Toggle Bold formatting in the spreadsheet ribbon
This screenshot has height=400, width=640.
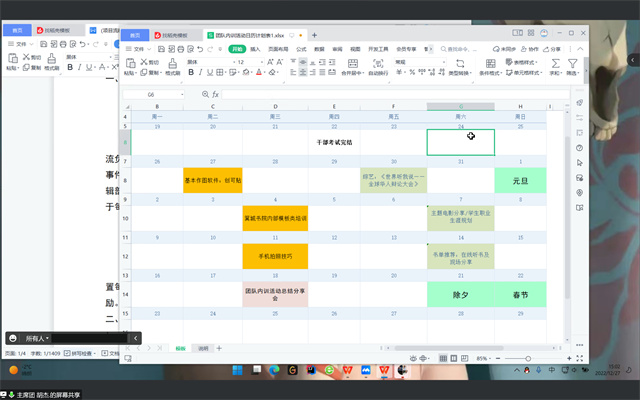click(x=191, y=73)
